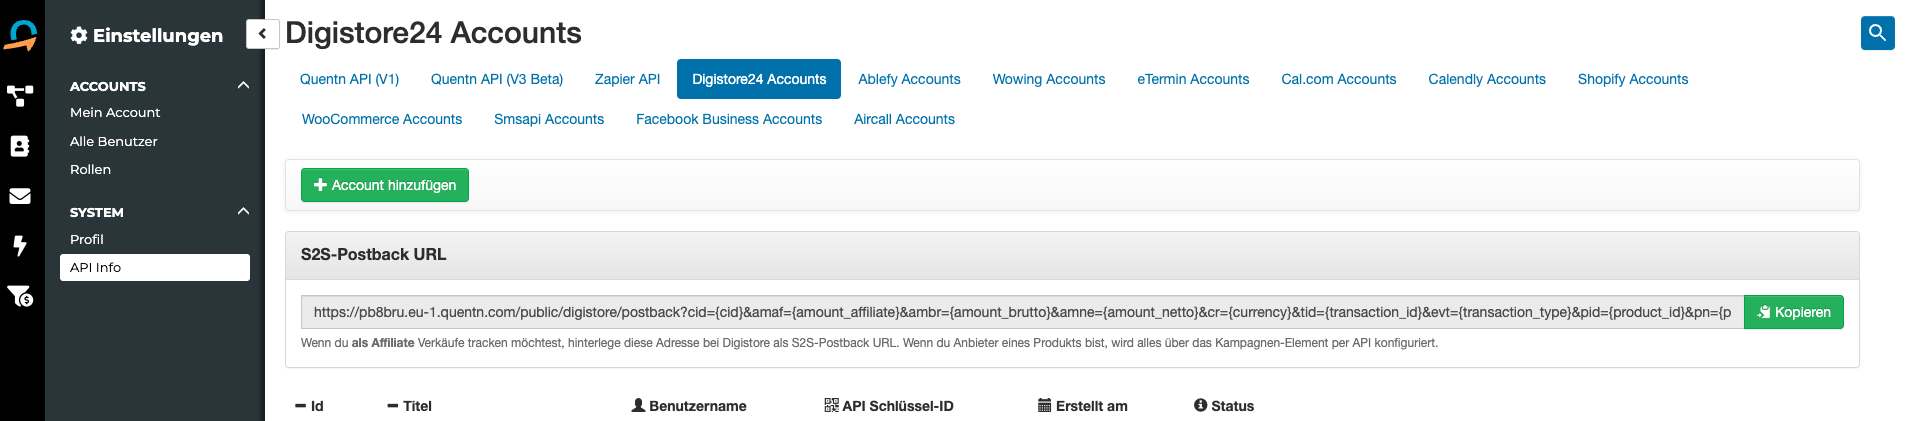Switch to WooCommerce Accounts tab
The height and width of the screenshot is (421, 1906).
382,119
